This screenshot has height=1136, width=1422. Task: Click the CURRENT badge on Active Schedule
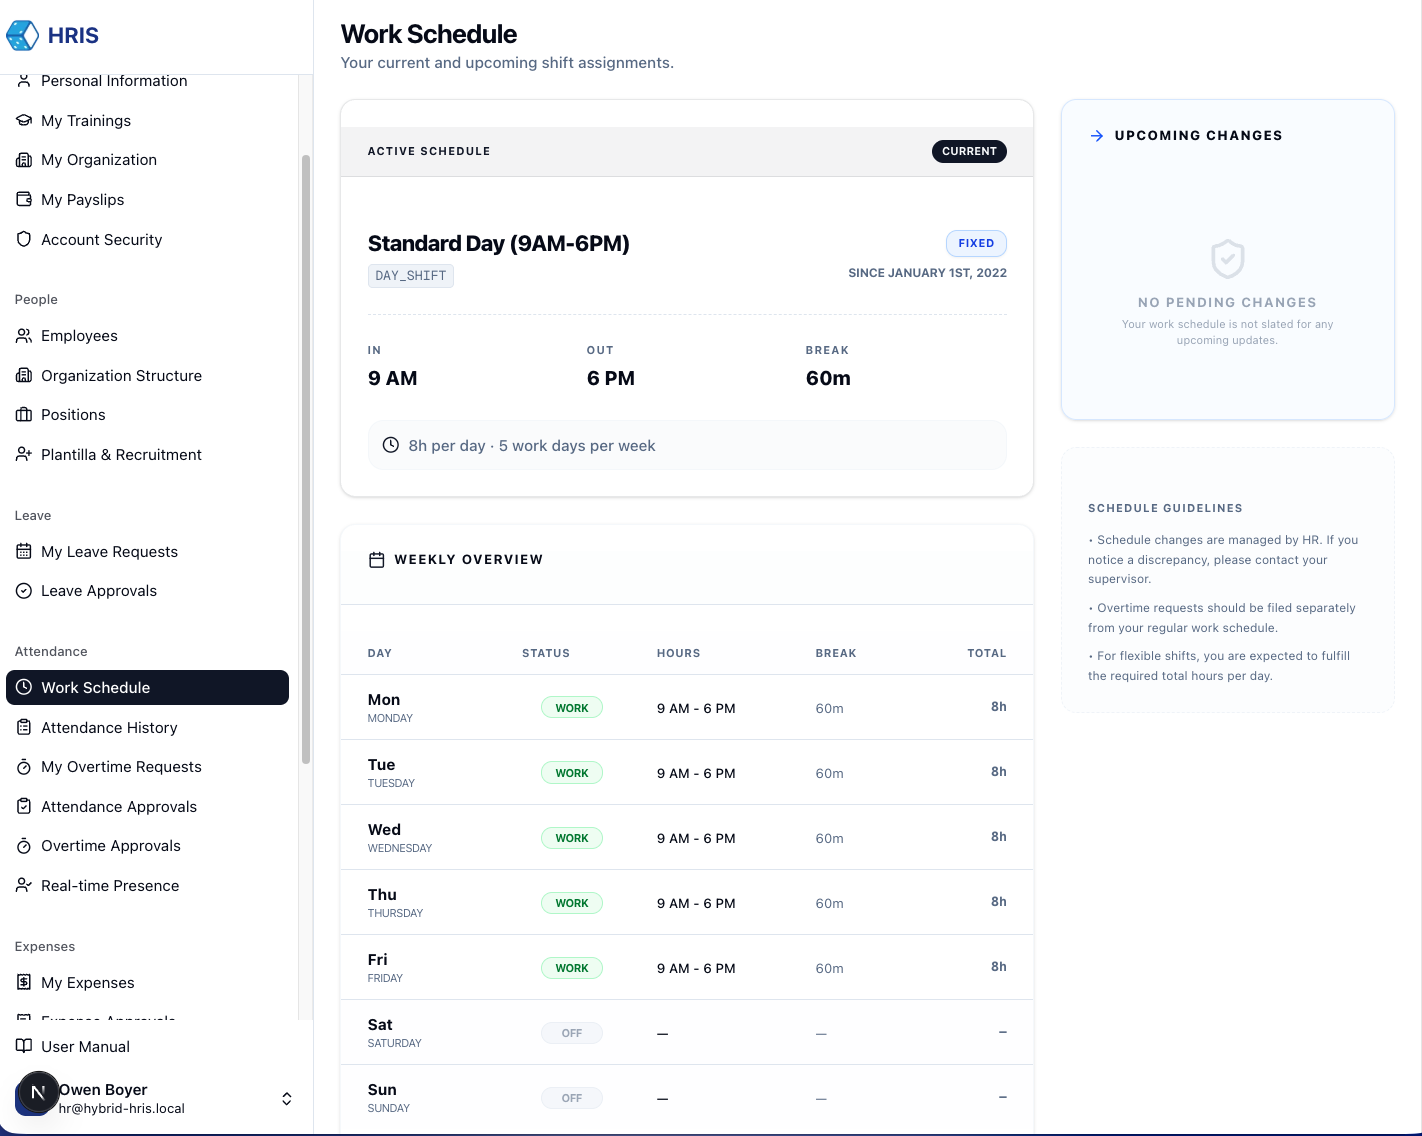coord(969,151)
